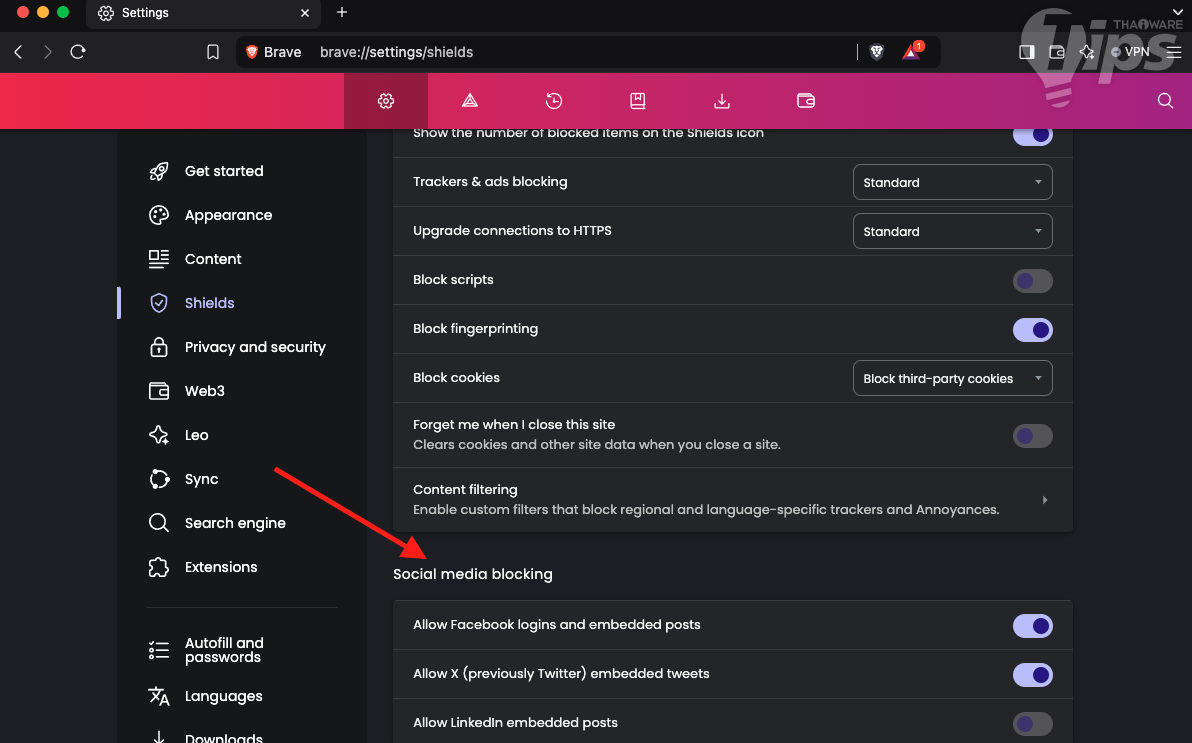Search settings with the magnifier icon

(1165, 100)
